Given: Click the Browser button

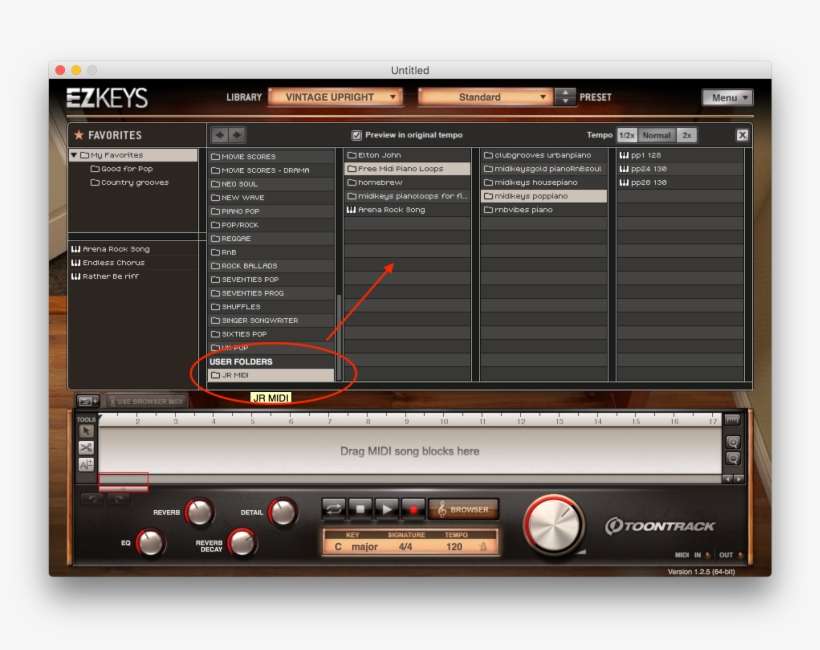Looking at the screenshot, I should (x=464, y=509).
